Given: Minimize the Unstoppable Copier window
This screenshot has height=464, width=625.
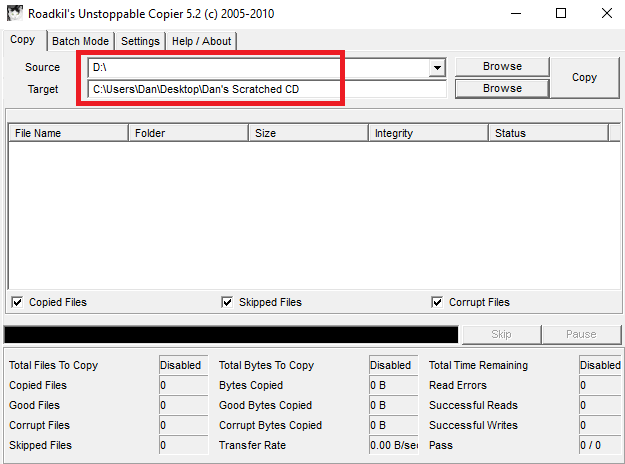Looking at the screenshot, I should 516,14.
